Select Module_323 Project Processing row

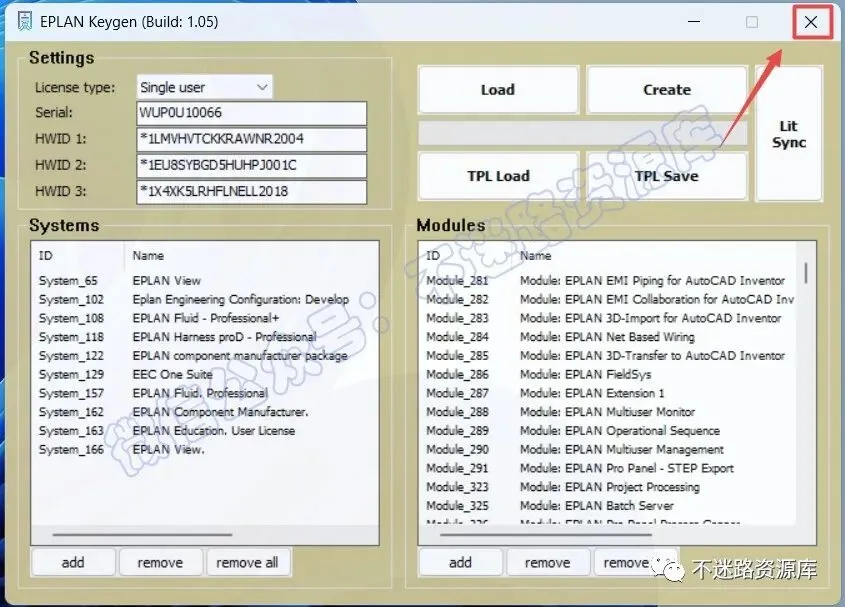[608, 487]
